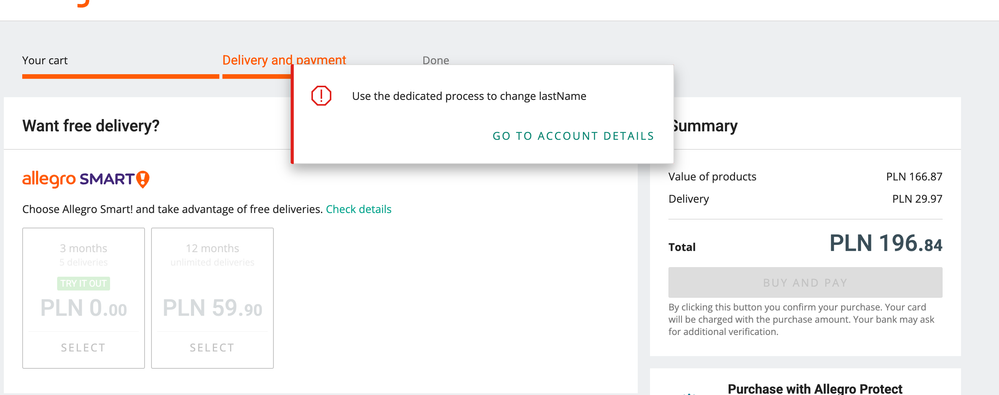Click the Summary heading
This screenshot has width=999, height=395.
point(704,126)
